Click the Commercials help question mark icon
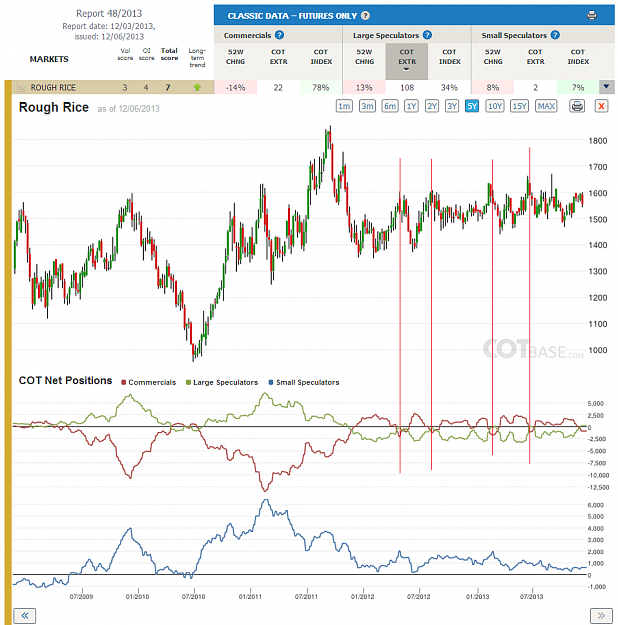 click(x=279, y=35)
